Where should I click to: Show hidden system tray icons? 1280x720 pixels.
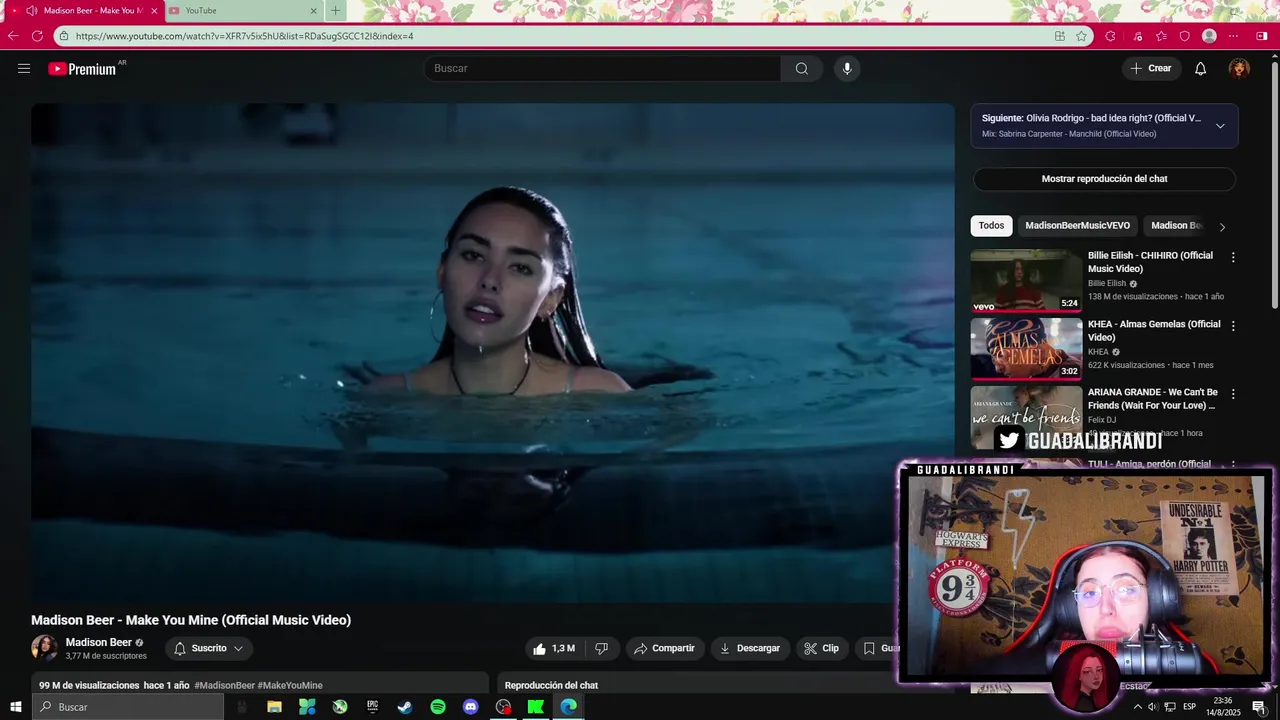pyautogui.click(x=1137, y=707)
